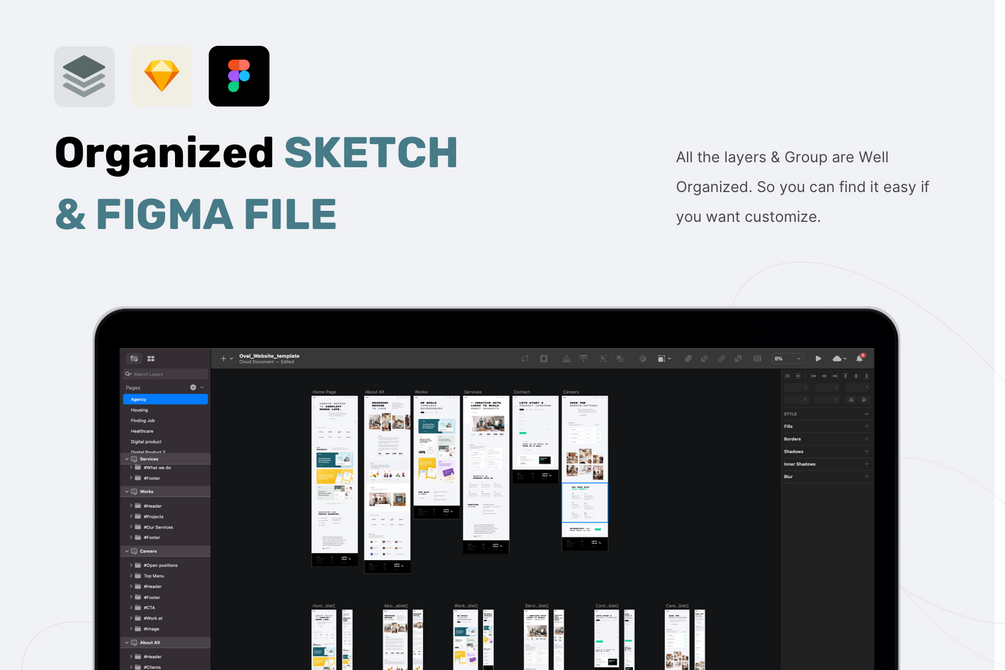Collapse the Works artboard in layer list
The width and height of the screenshot is (1005, 670).
point(126,491)
